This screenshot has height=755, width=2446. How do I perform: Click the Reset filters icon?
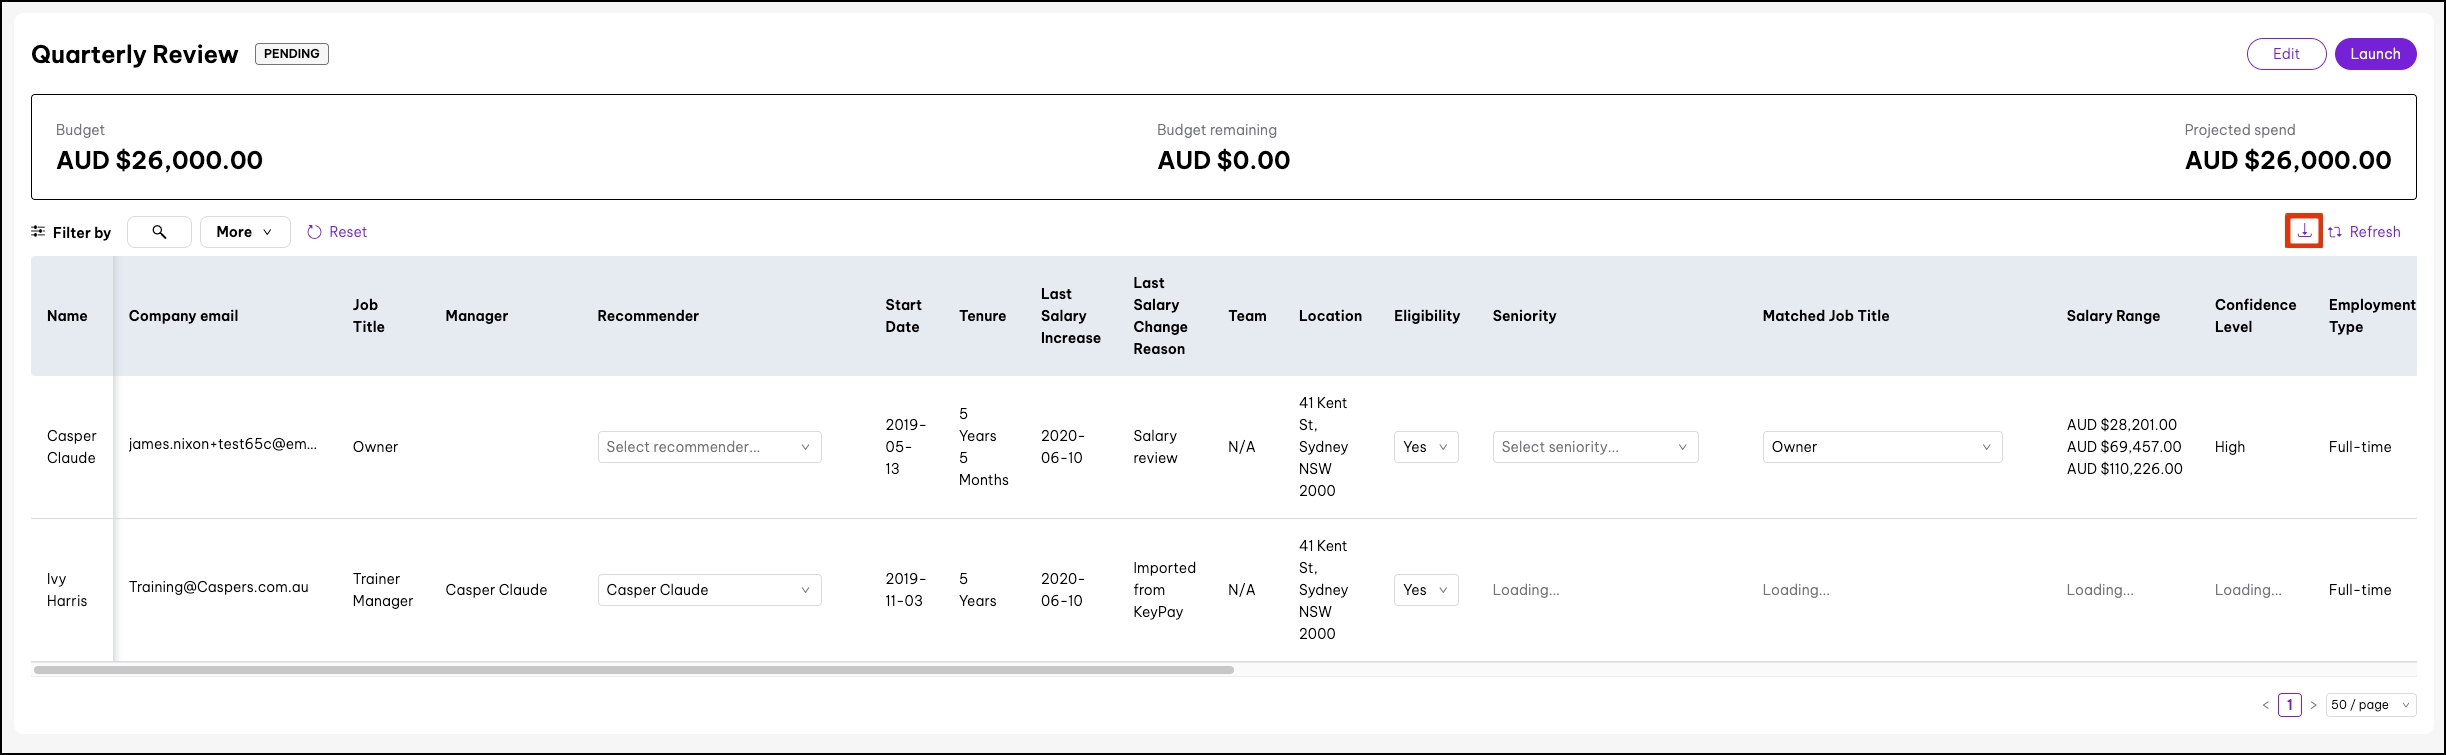[314, 232]
